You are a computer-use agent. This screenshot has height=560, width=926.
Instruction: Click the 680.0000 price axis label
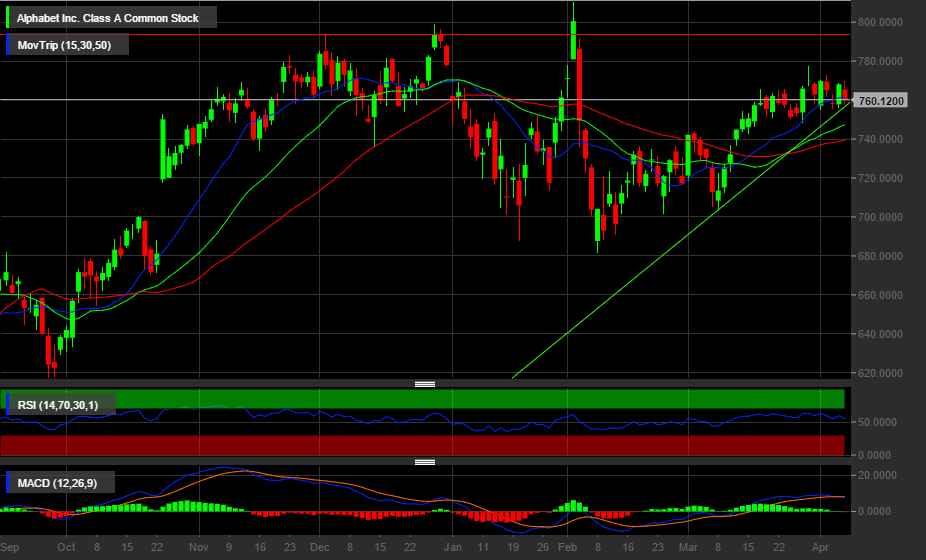tap(880, 256)
